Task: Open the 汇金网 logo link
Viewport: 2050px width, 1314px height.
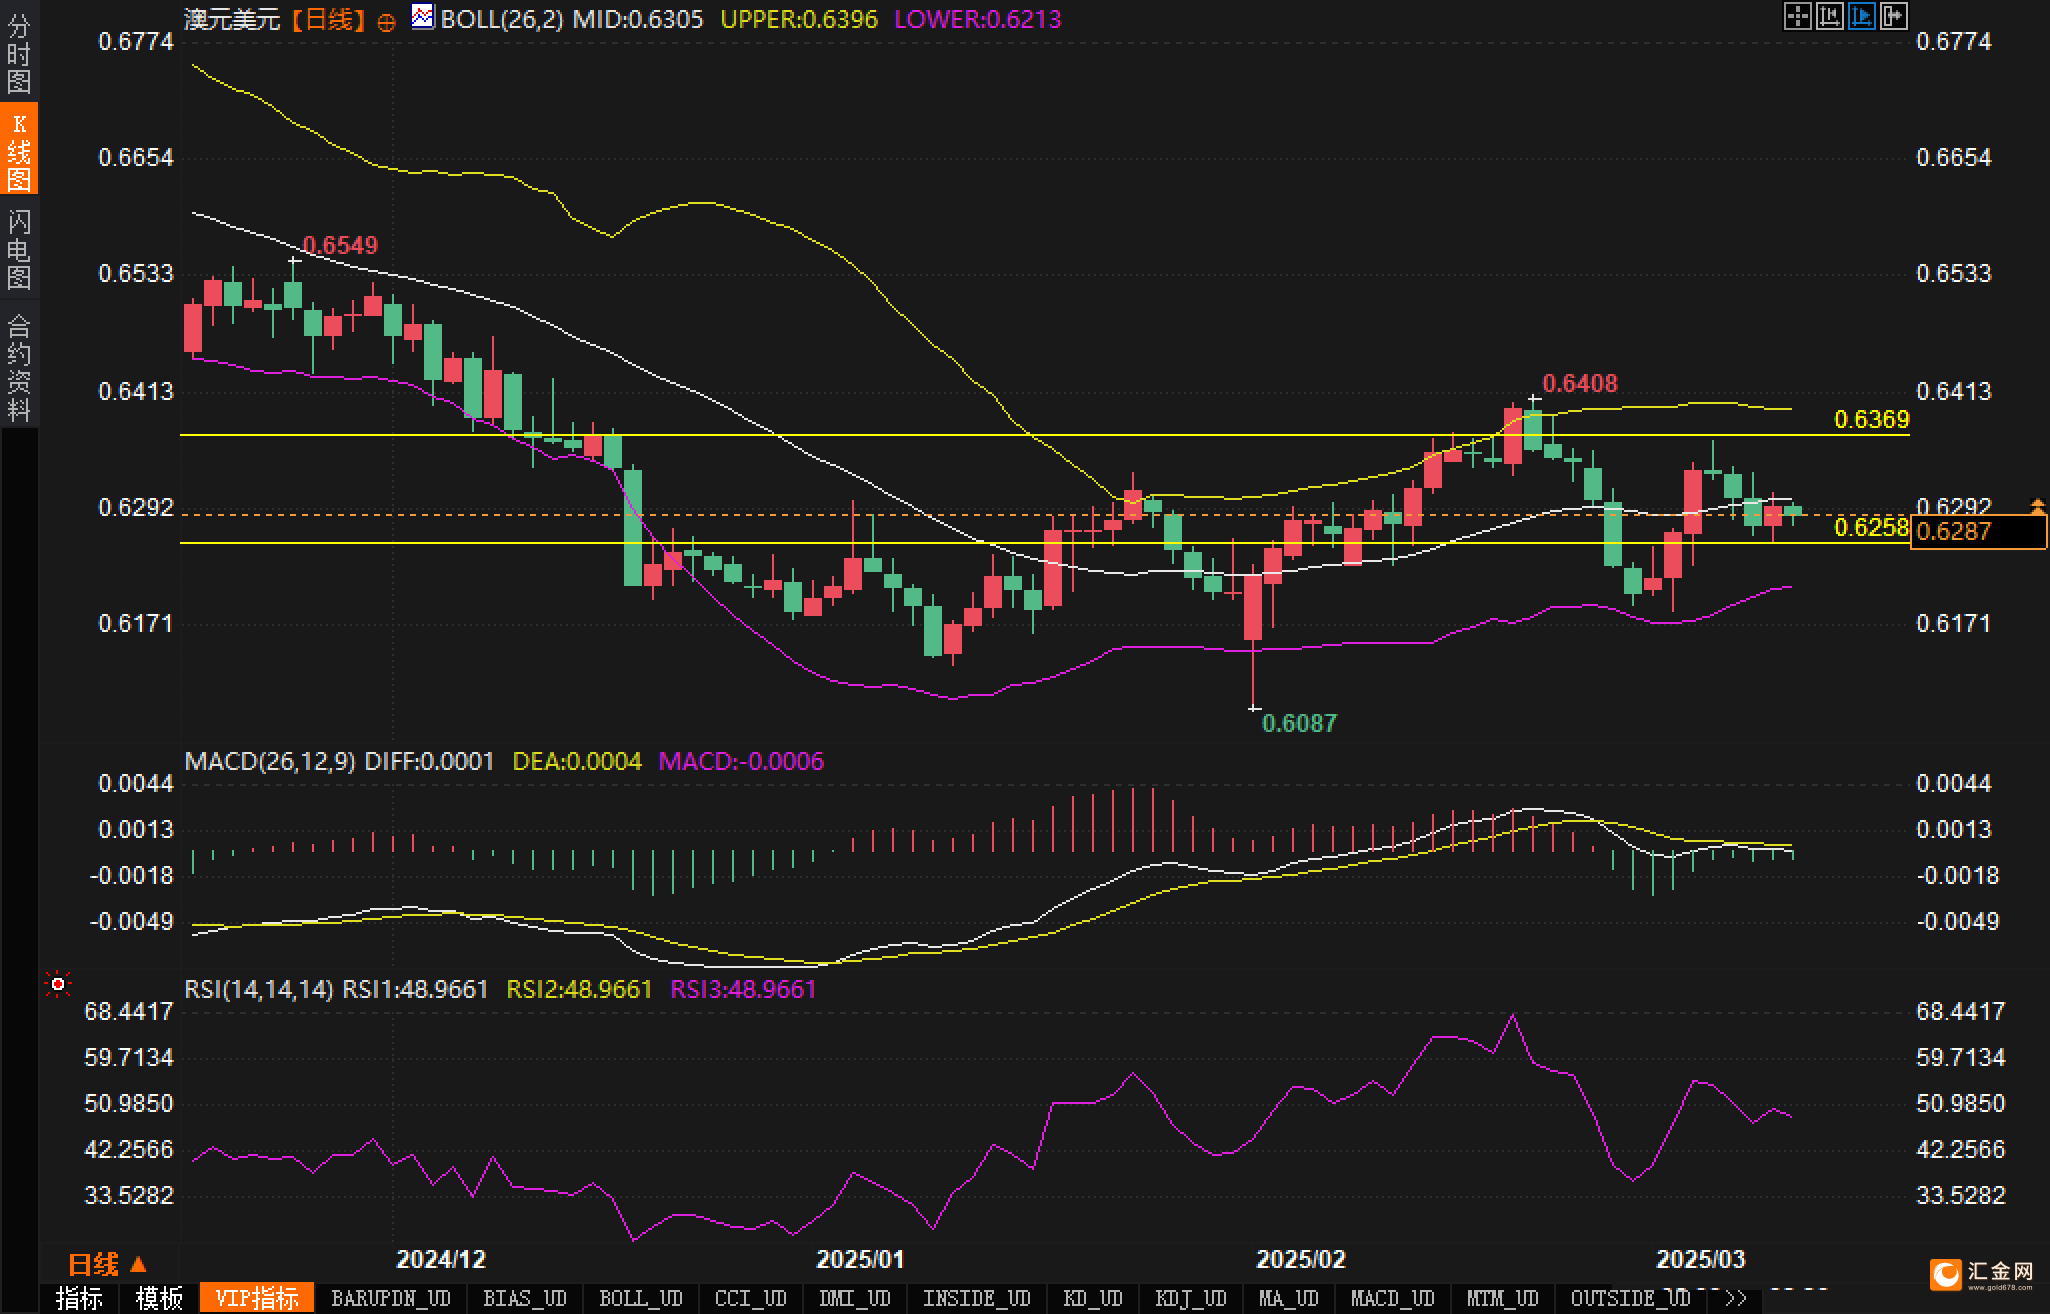Action: [x=1983, y=1274]
